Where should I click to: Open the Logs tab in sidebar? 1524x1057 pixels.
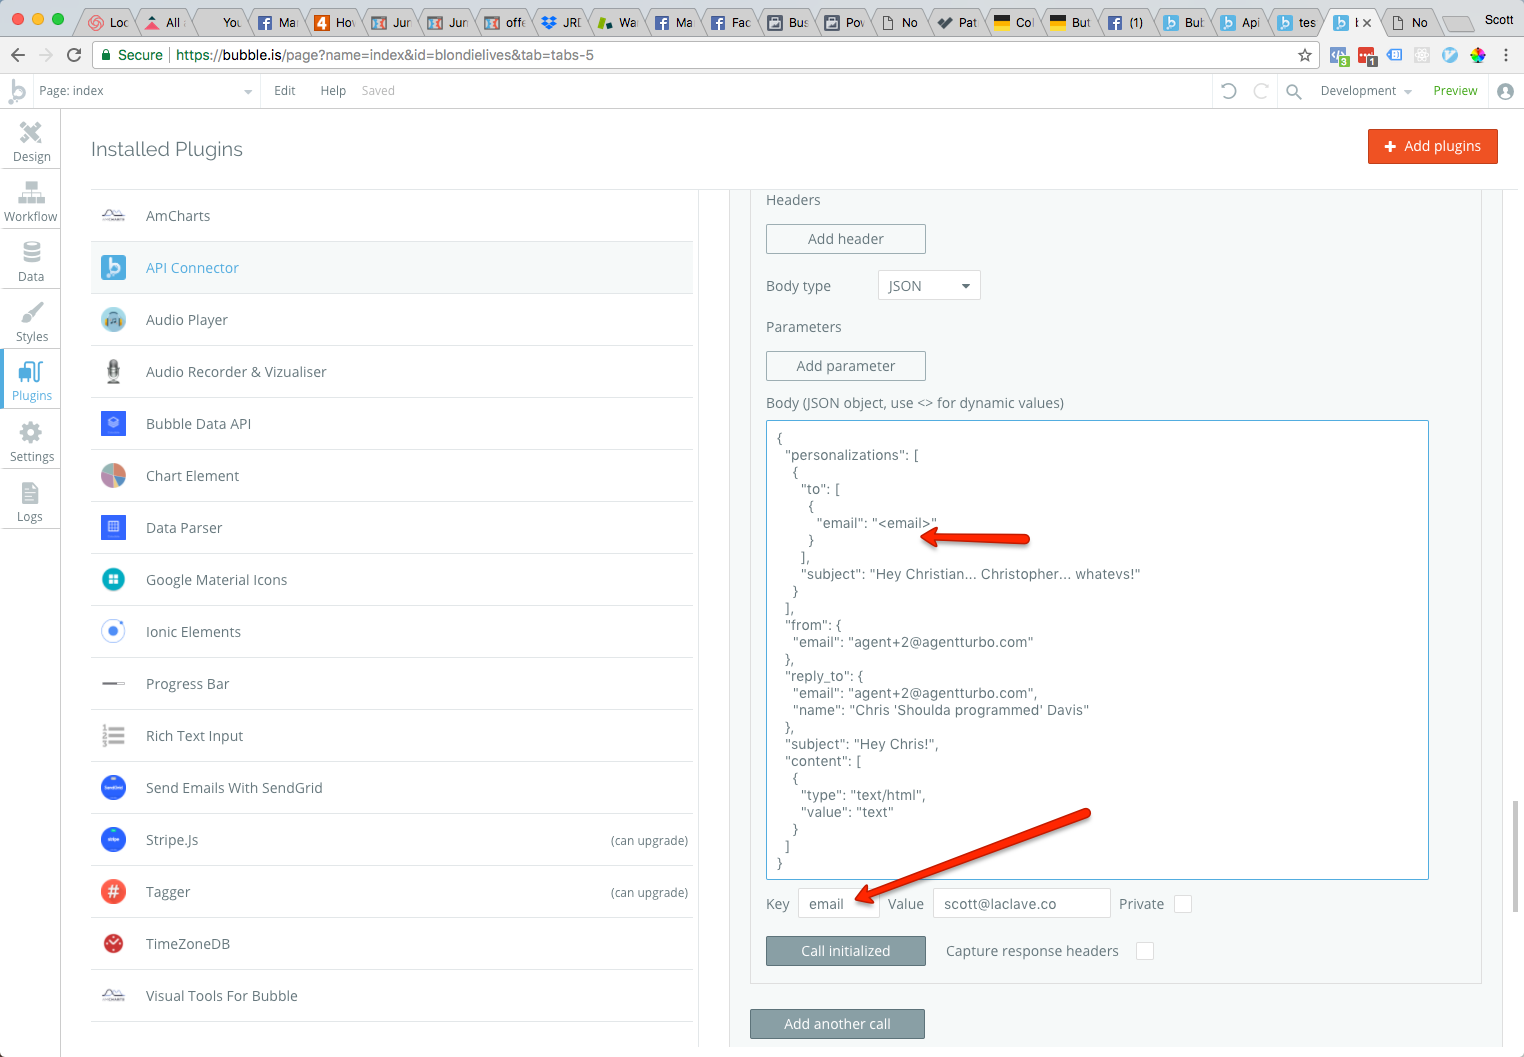(31, 501)
